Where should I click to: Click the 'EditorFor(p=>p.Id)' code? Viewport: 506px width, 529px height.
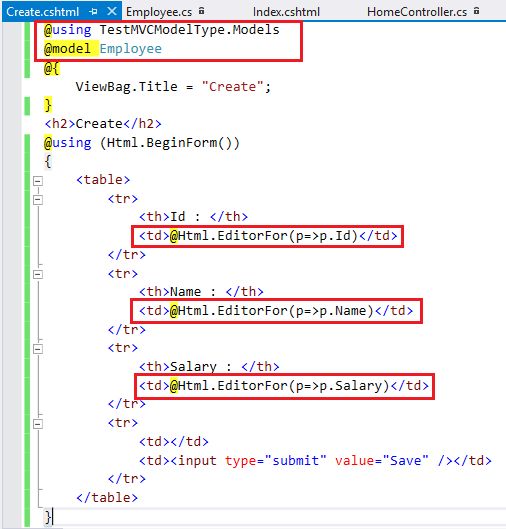tap(287, 235)
